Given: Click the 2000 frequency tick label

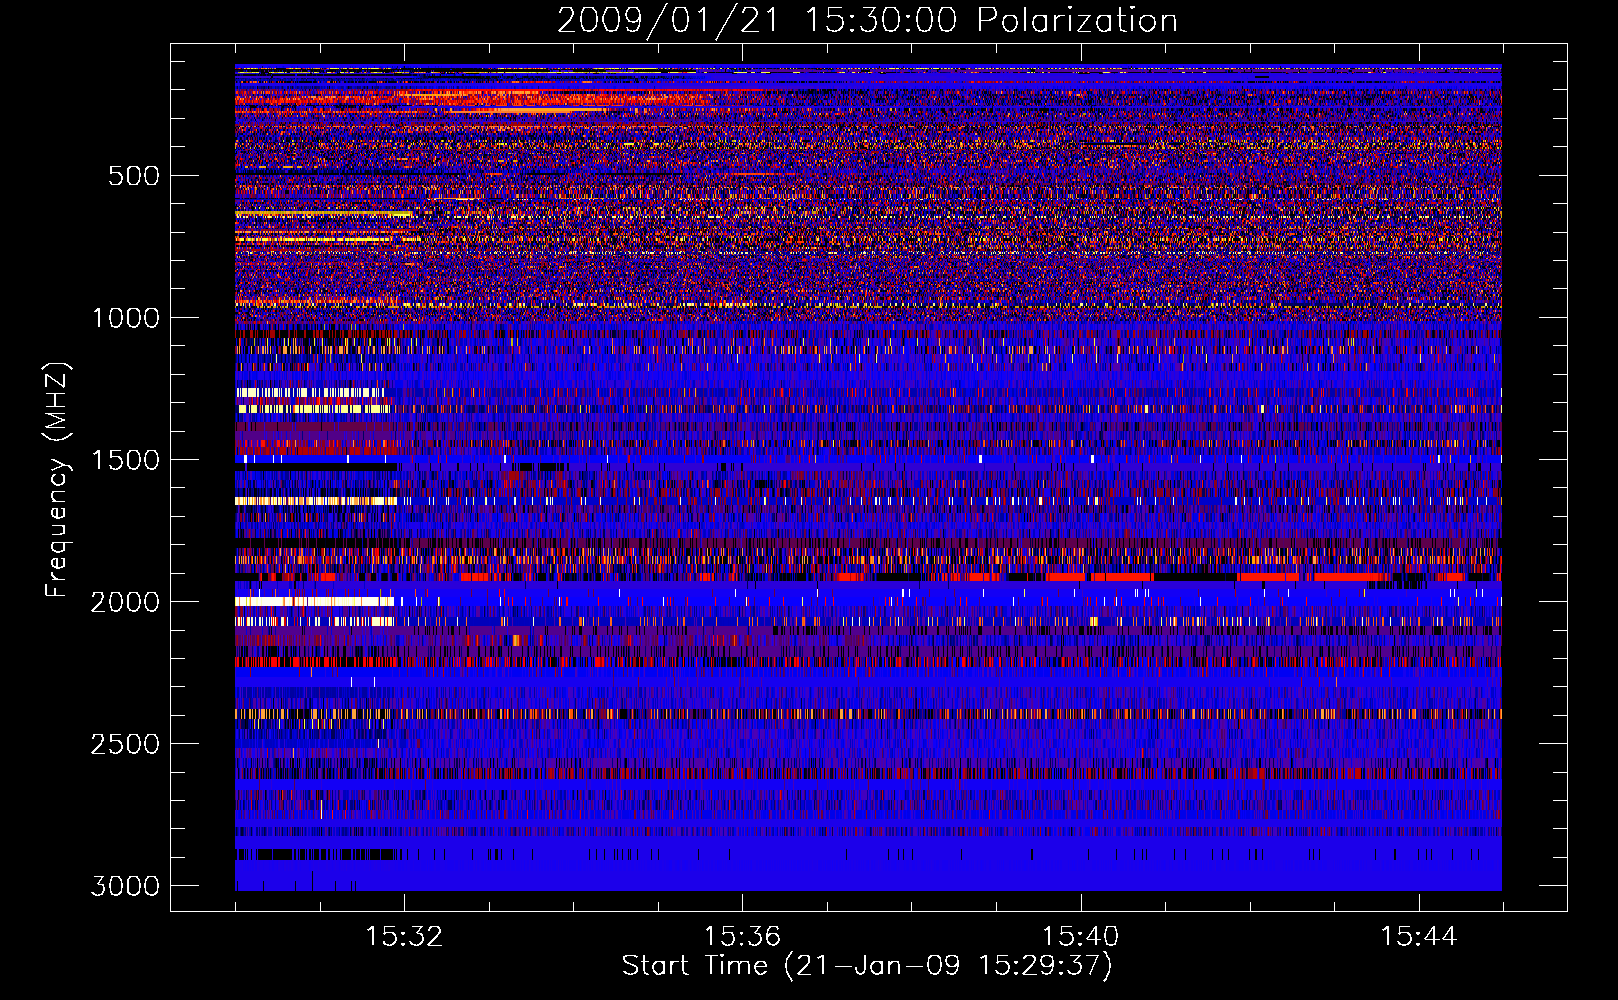Looking at the screenshot, I should click(125, 602).
